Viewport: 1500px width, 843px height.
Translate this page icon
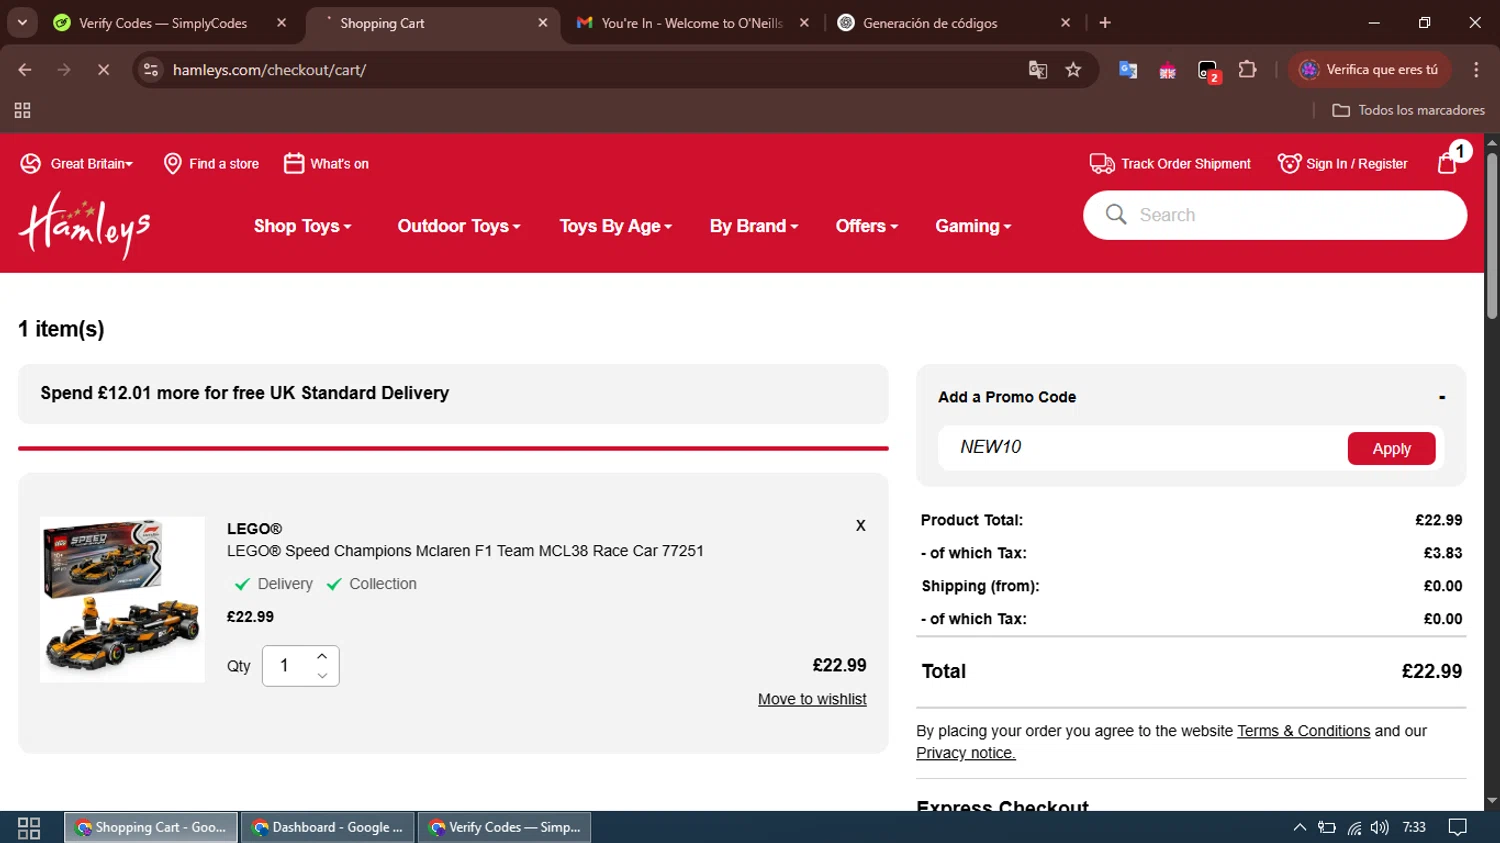tap(1038, 70)
